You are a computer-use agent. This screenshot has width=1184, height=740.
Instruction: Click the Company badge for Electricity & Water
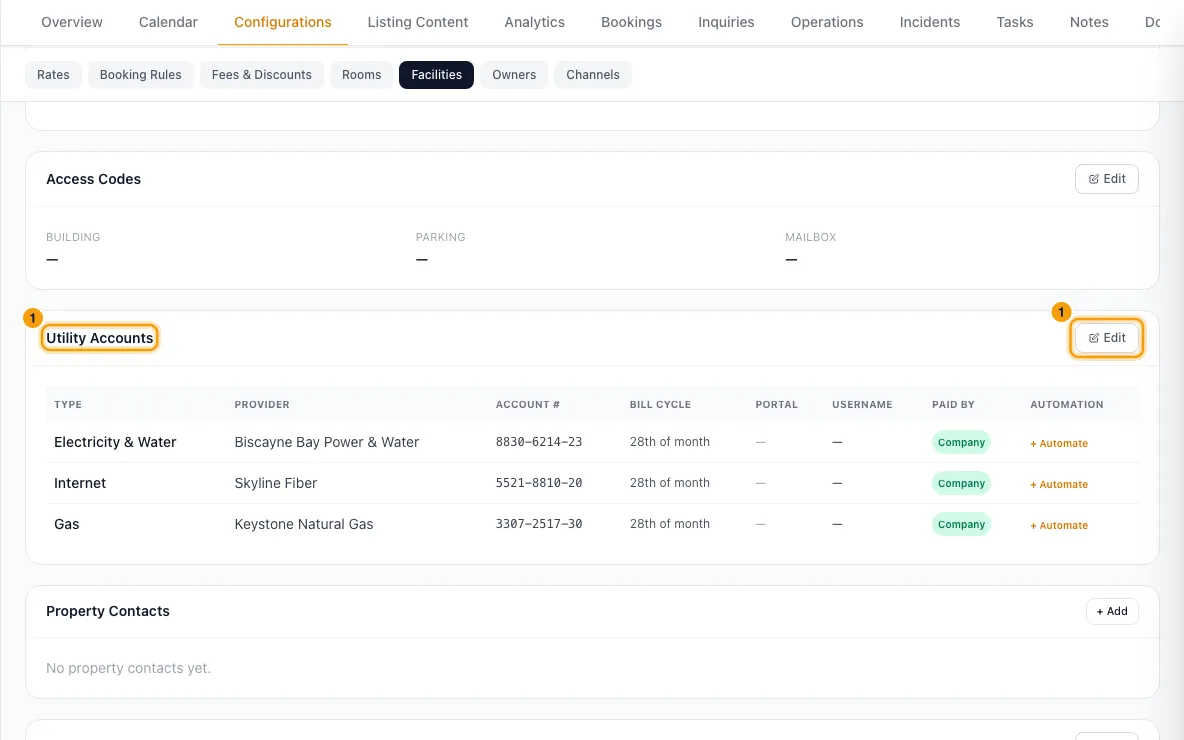click(x=961, y=442)
